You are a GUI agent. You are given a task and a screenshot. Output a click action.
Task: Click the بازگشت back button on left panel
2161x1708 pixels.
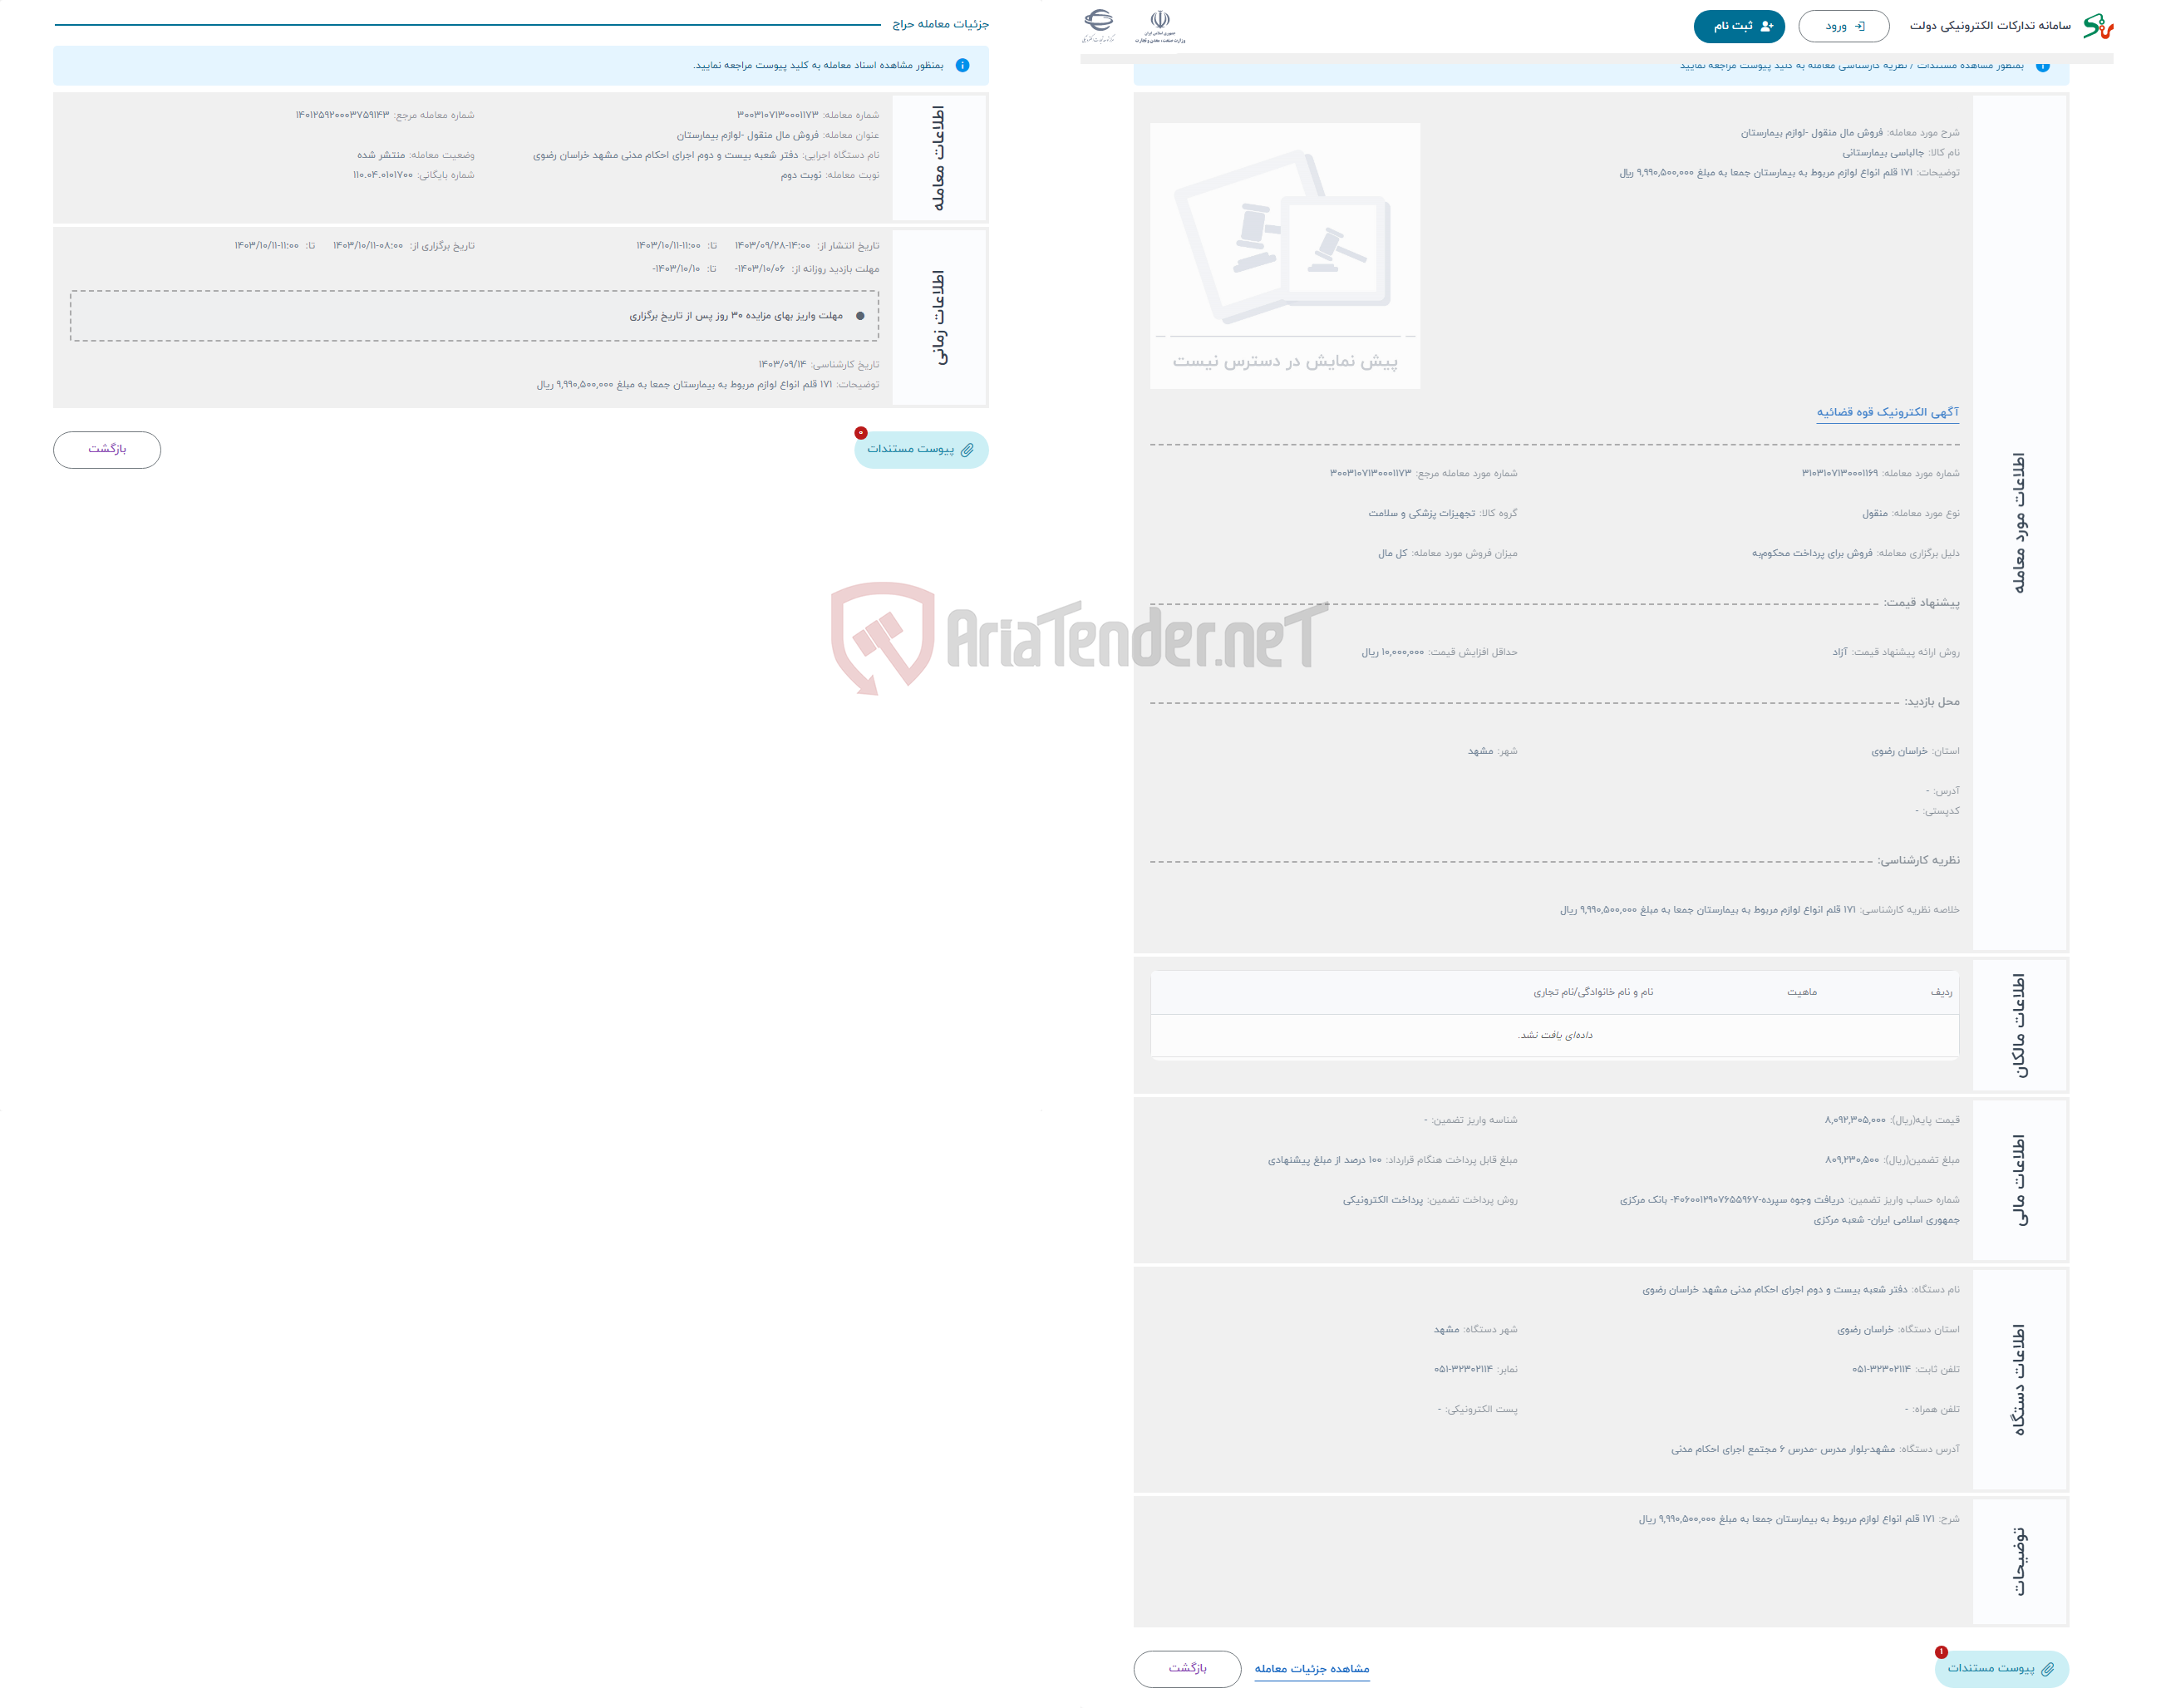pyautogui.click(x=111, y=449)
